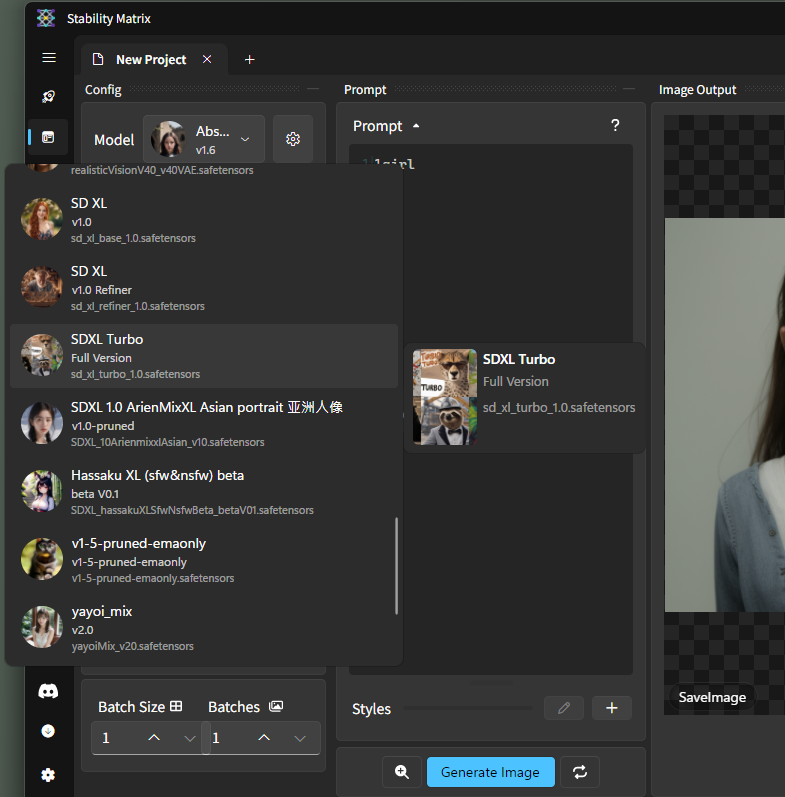Open Settings gear at sidebar bottom
Viewport: 785px width, 797px height.
(x=48, y=774)
